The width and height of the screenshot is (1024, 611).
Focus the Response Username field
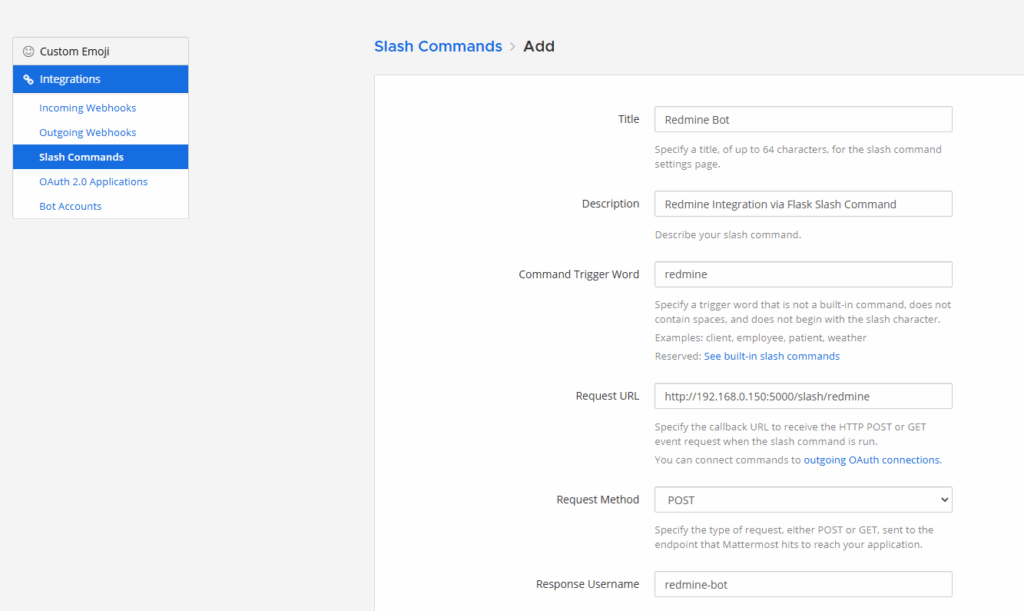tap(802, 584)
